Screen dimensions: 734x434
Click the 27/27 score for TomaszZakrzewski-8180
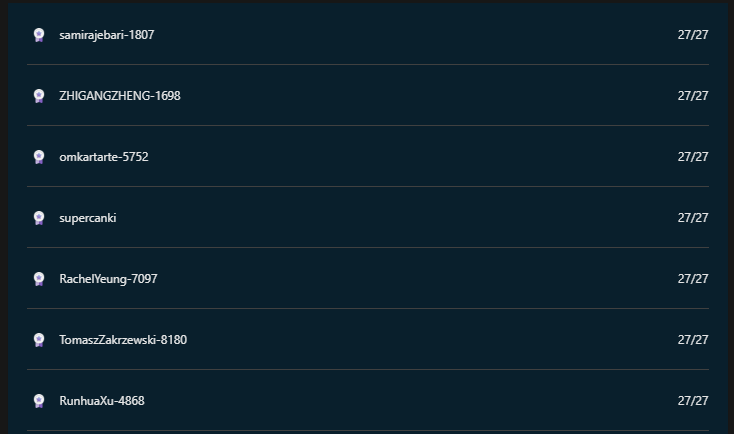pos(693,340)
